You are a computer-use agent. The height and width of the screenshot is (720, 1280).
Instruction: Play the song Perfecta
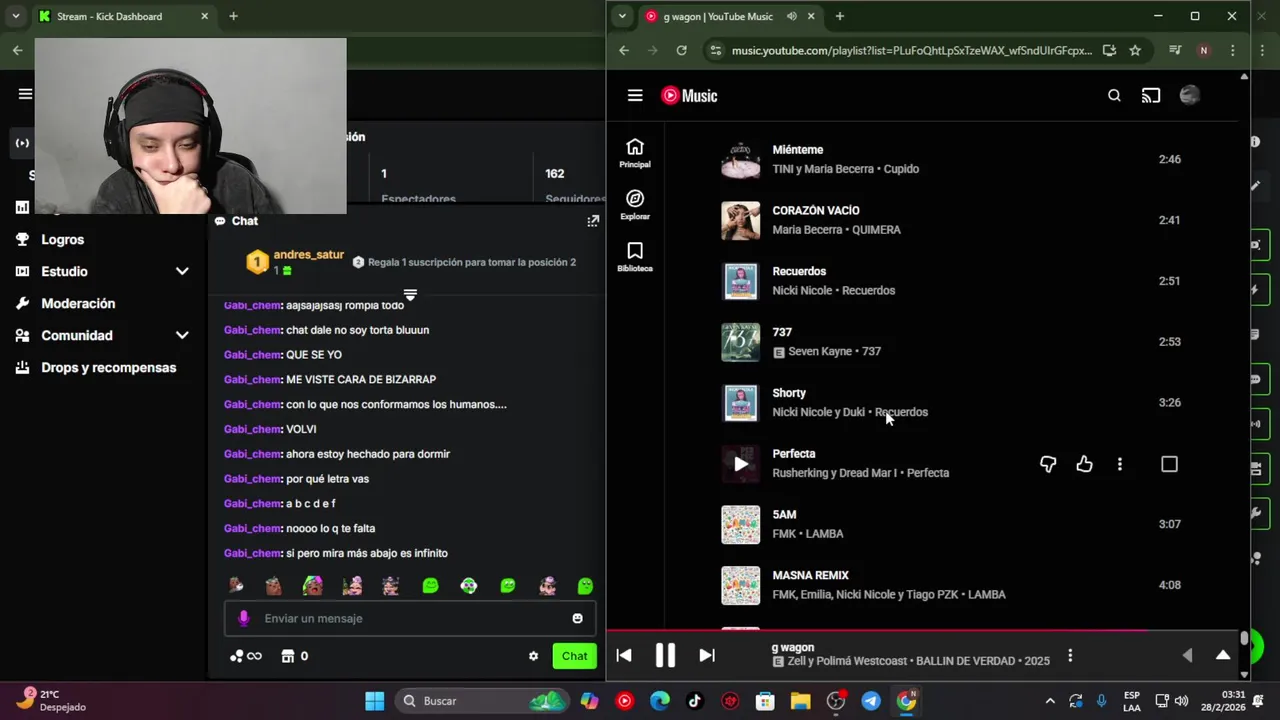point(741,464)
